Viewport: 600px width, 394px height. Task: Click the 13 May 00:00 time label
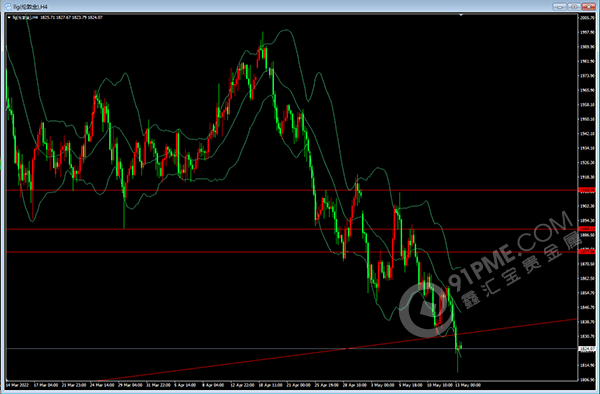point(468,385)
